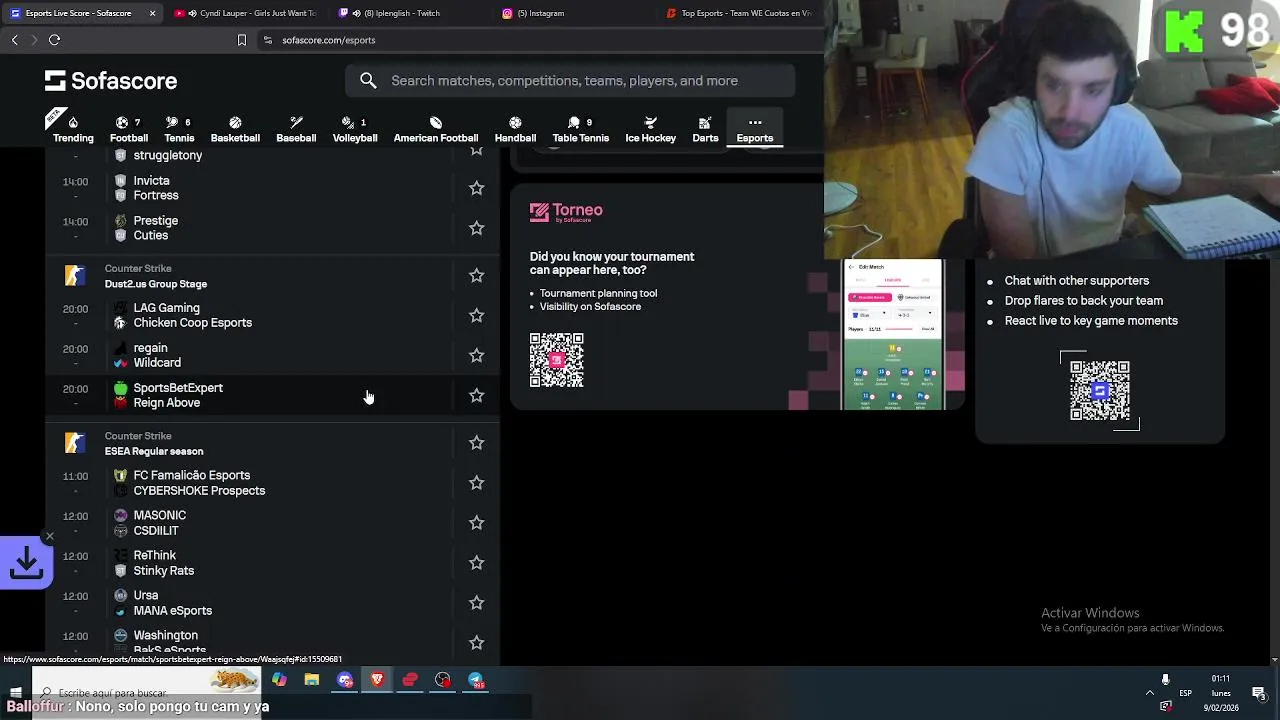Open File Explorer from the taskbar
This screenshot has height=720, width=1280.
coord(312,680)
